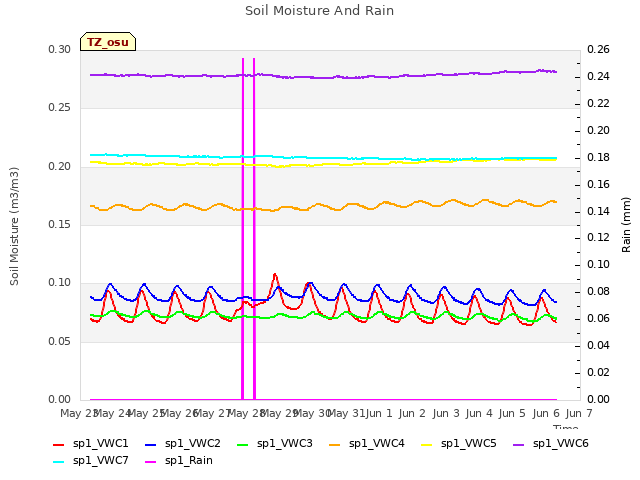Click the 0.05 soil moisture tick label
640x480 pixels.
pos(60,341)
